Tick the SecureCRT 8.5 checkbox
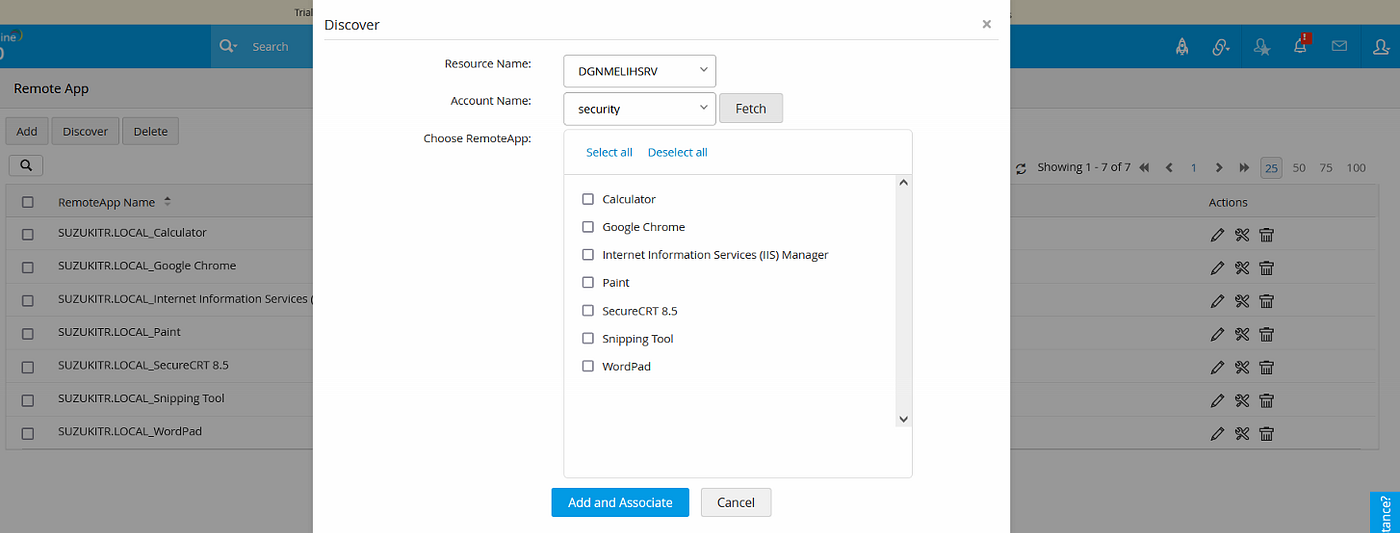Viewport: 1400px width, 533px height. coord(588,311)
